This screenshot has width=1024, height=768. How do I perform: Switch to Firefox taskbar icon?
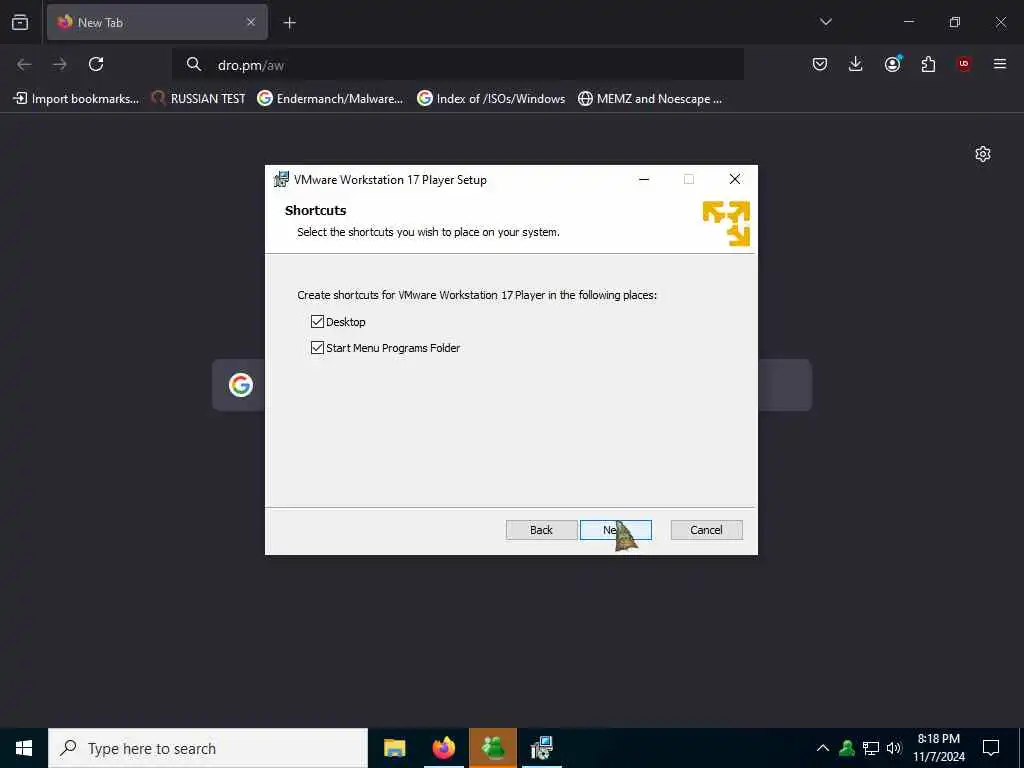pos(443,748)
